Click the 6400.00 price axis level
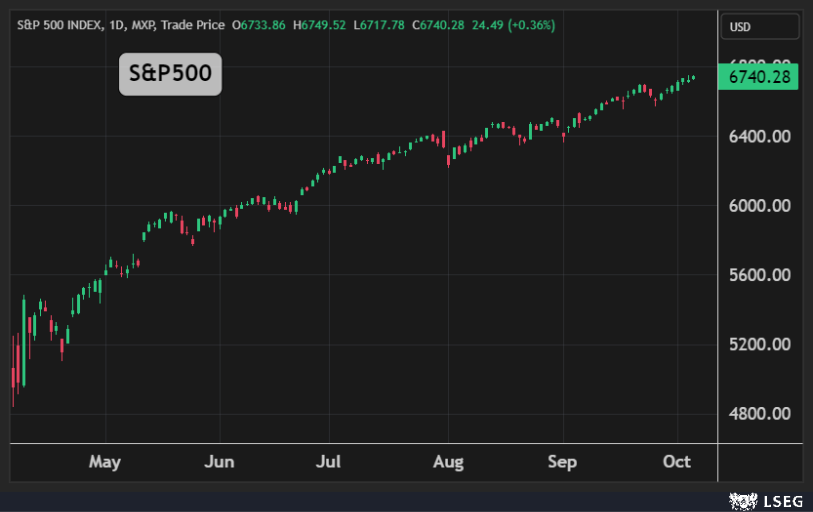The width and height of the screenshot is (813, 512). (x=760, y=136)
